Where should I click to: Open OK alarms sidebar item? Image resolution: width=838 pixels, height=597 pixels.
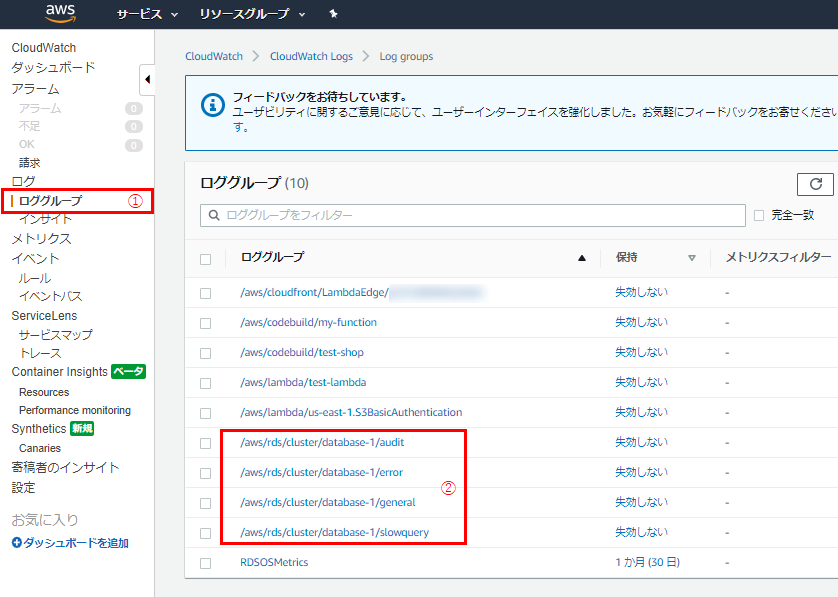point(27,144)
